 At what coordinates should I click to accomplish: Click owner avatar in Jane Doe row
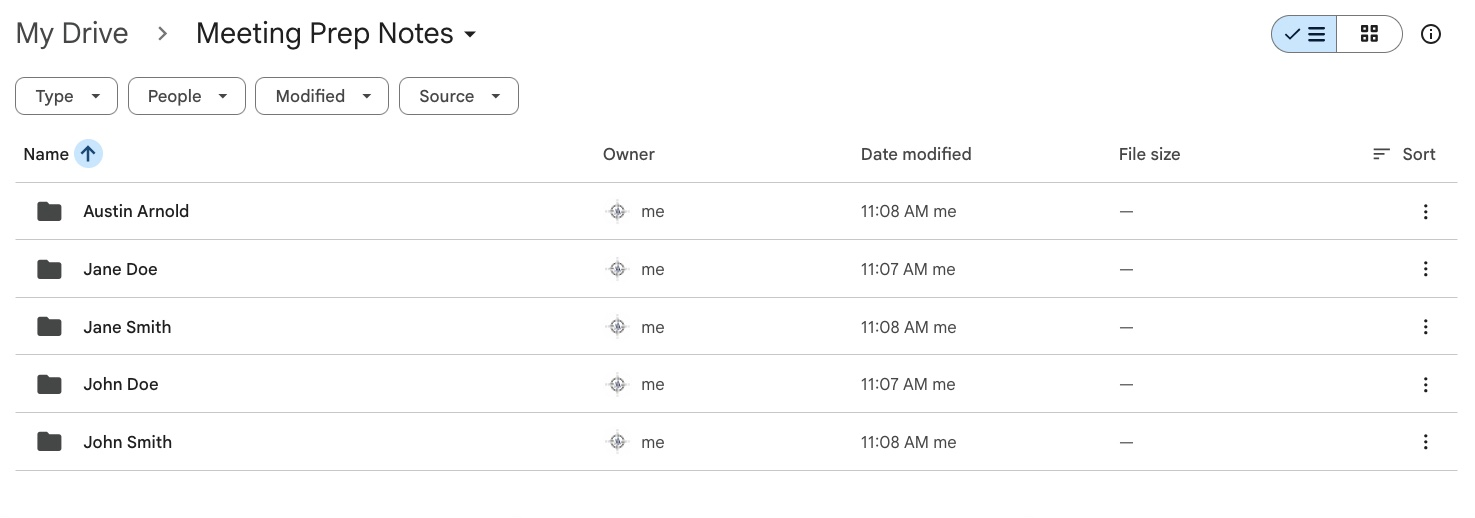point(617,269)
